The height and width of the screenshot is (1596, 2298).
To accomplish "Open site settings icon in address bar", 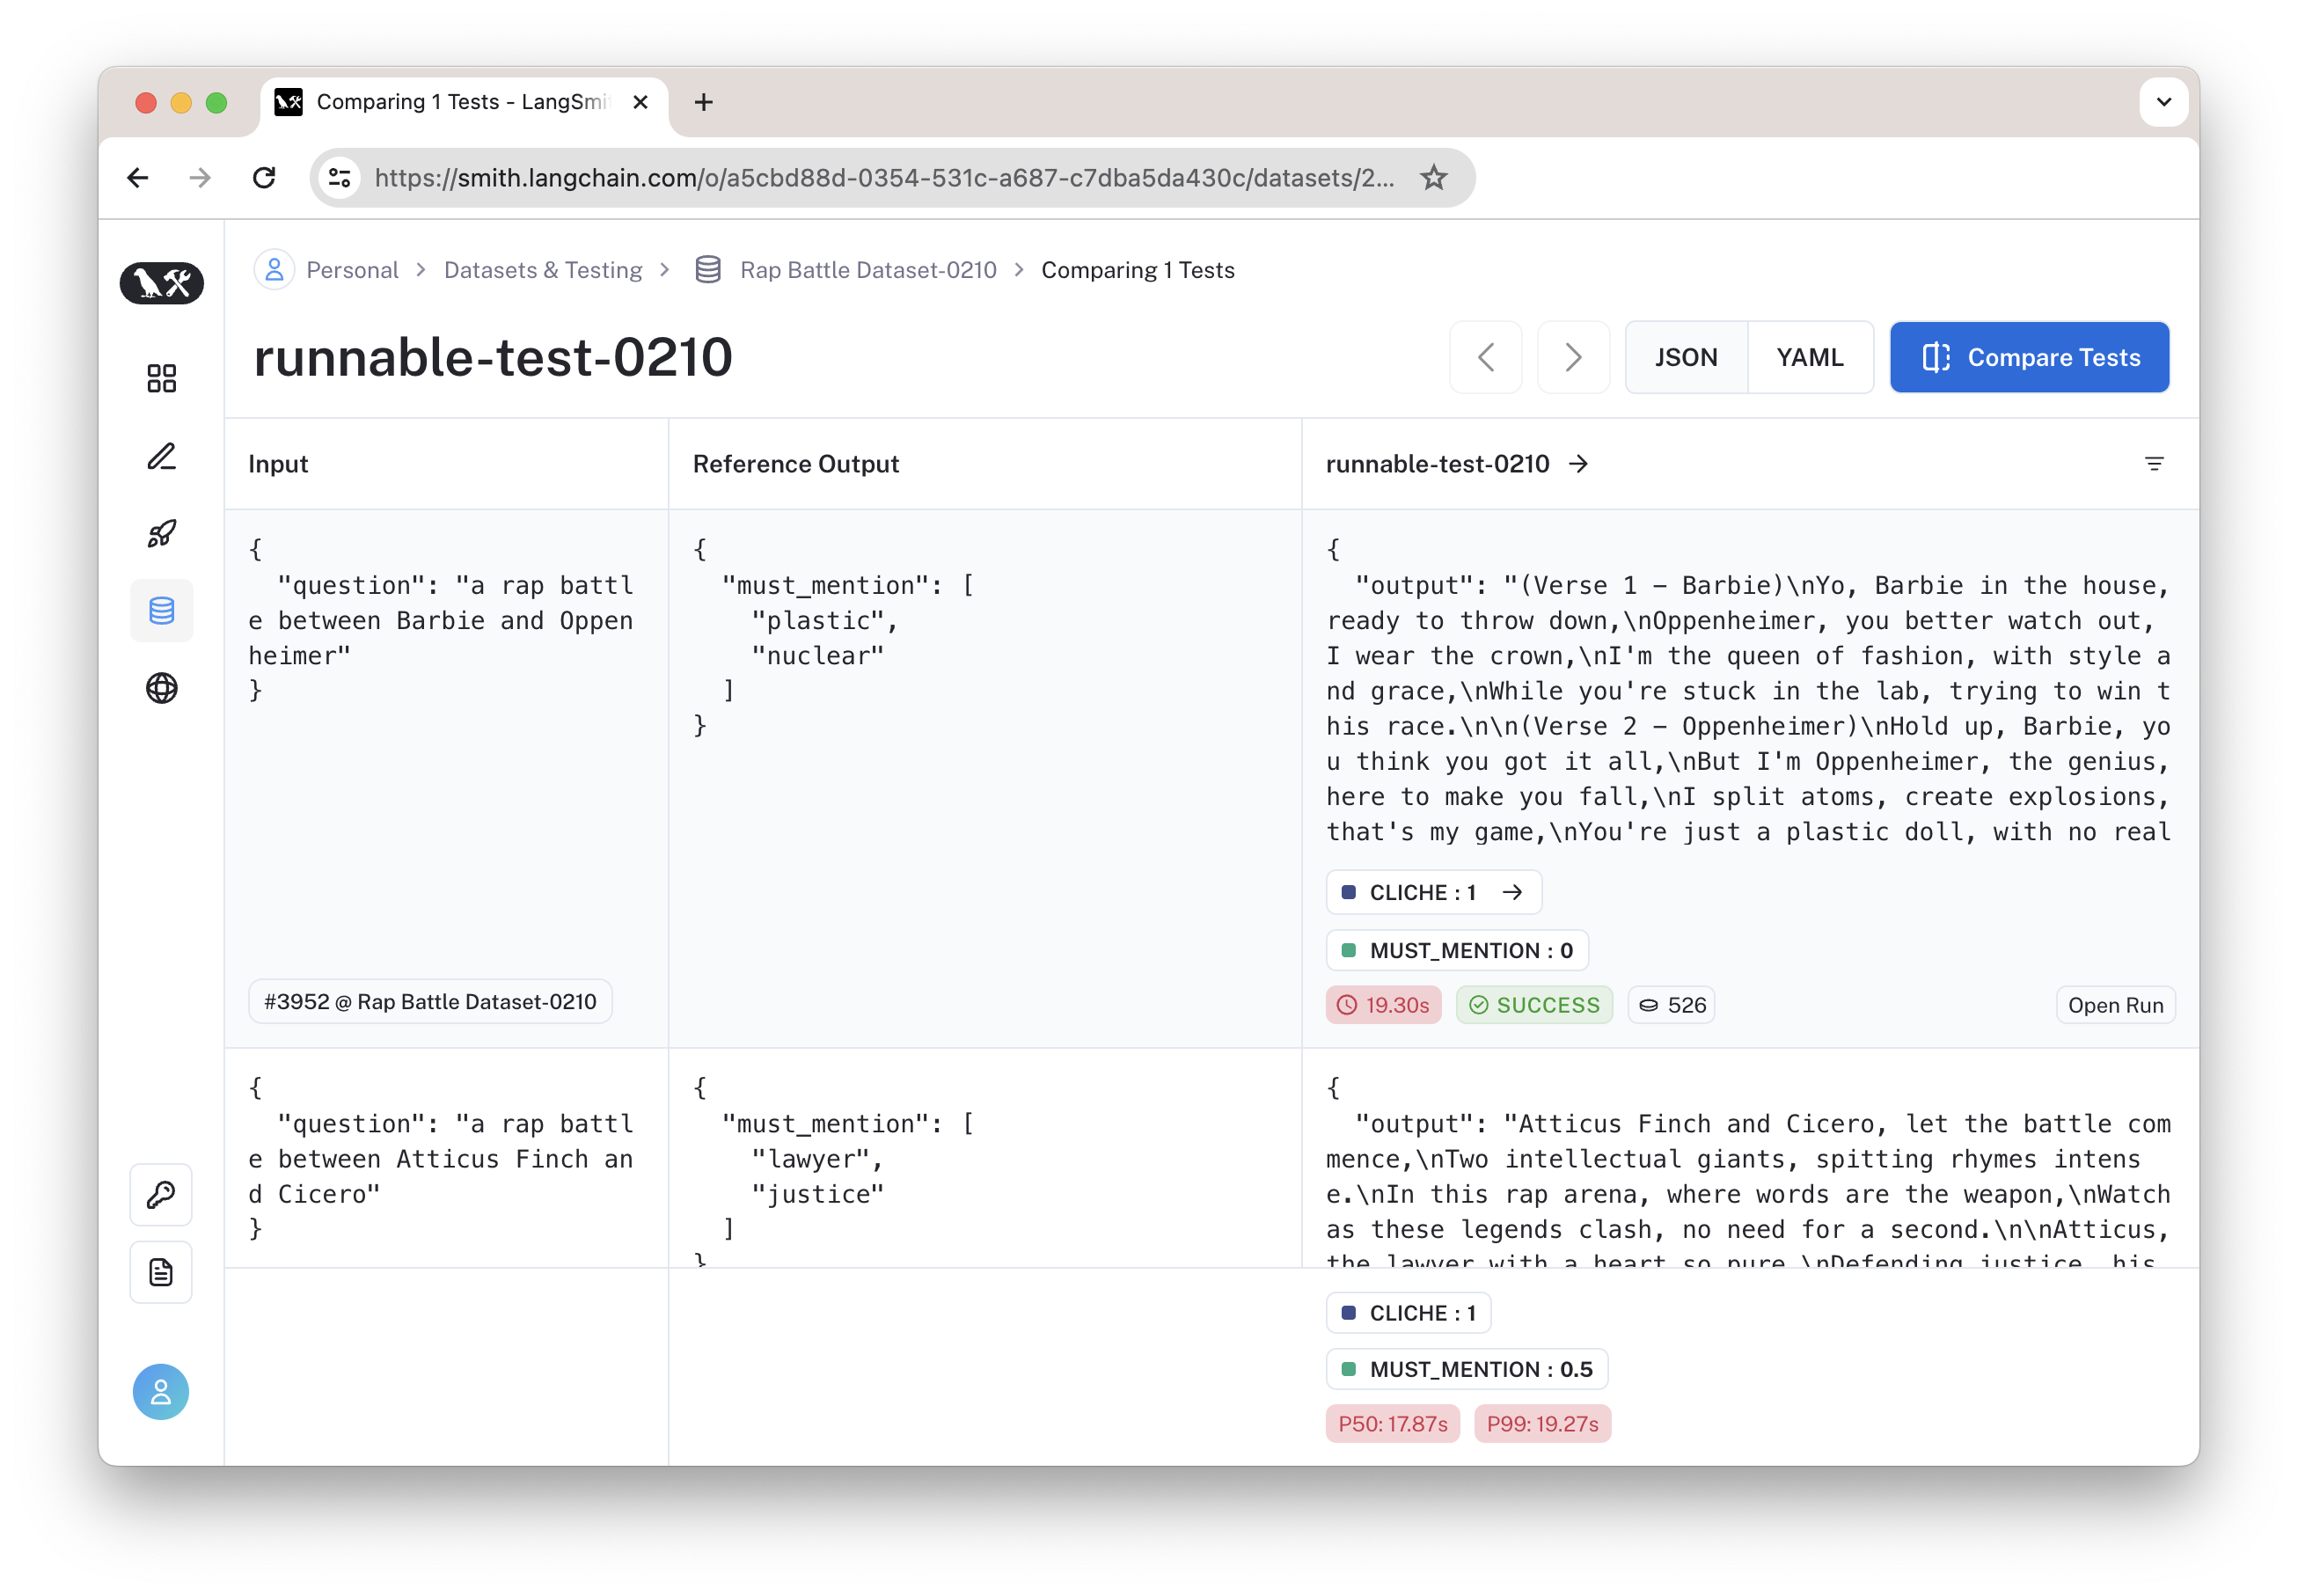I will [340, 178].
